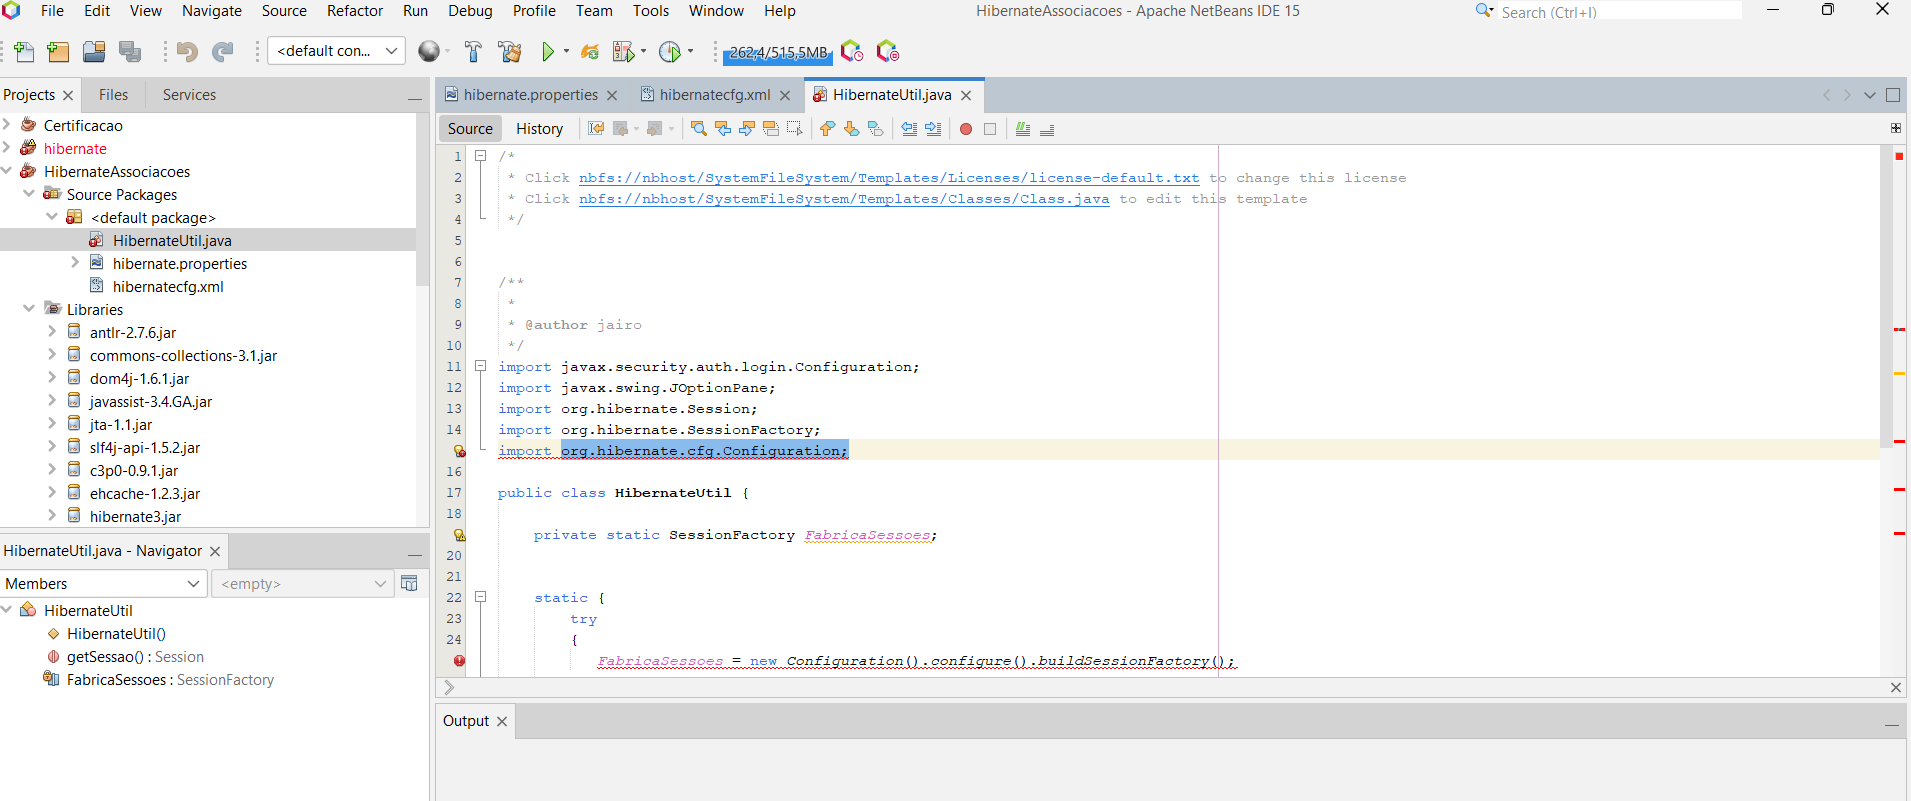Run the project with green arrow
The image size is (1911, 801).
(x=548, y=51)
